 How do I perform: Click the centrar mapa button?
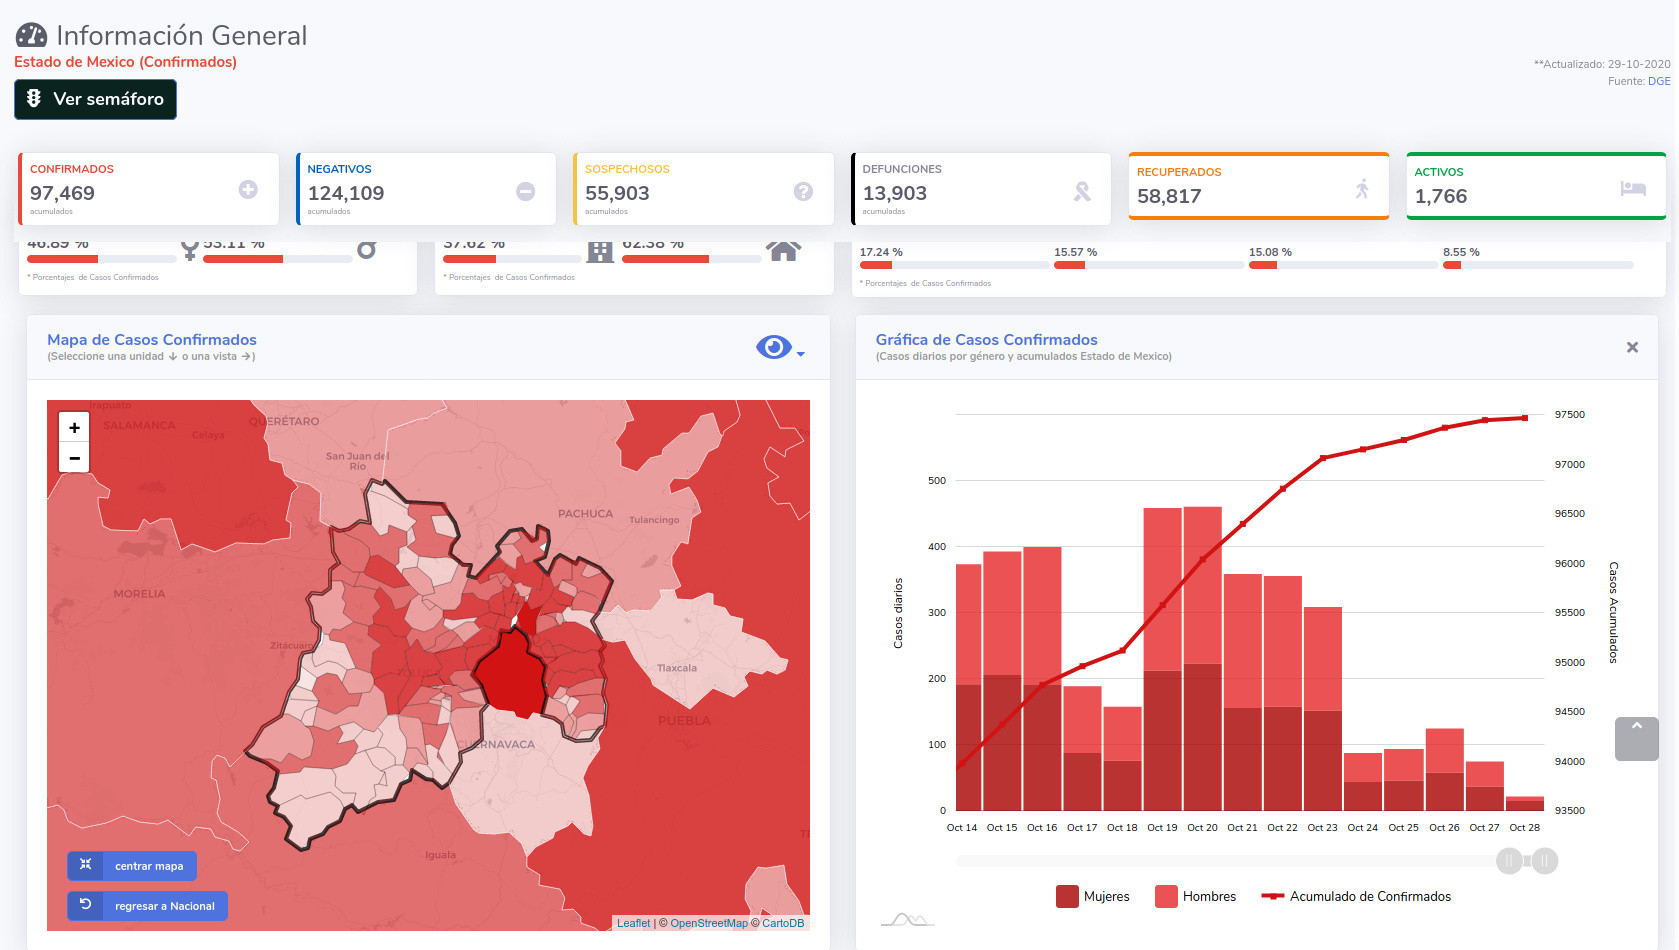point(132,866)
